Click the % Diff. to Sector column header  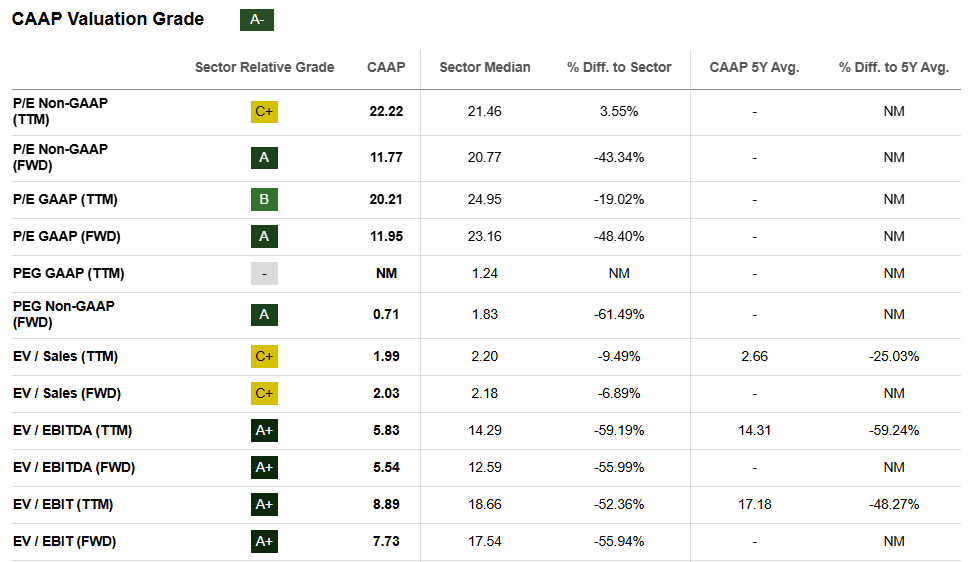click(619, 68)
